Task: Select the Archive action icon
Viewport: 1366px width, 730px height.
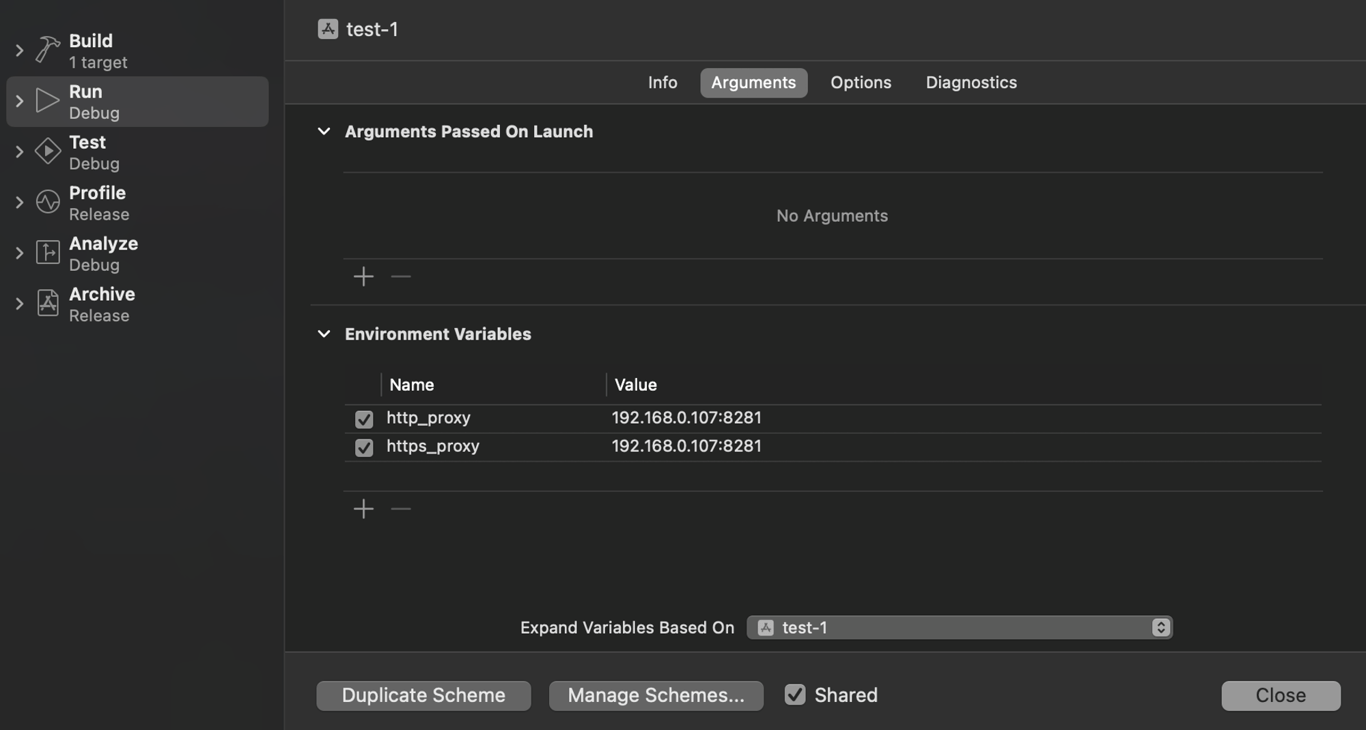Action: tap(47, 303)
